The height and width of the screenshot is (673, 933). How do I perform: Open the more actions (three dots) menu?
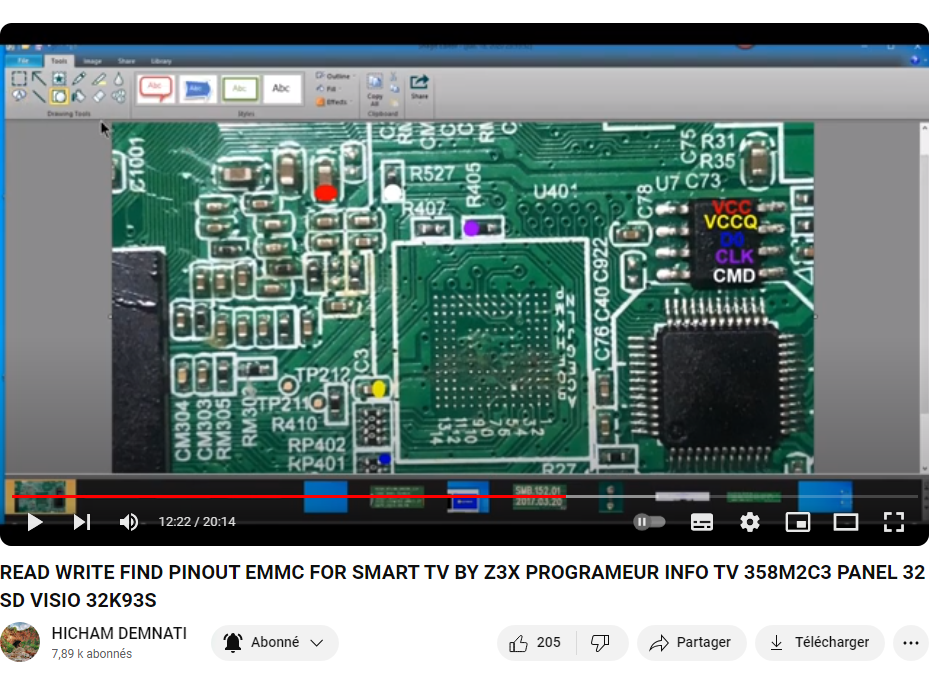pyautogui.click(x=910, y=643)
